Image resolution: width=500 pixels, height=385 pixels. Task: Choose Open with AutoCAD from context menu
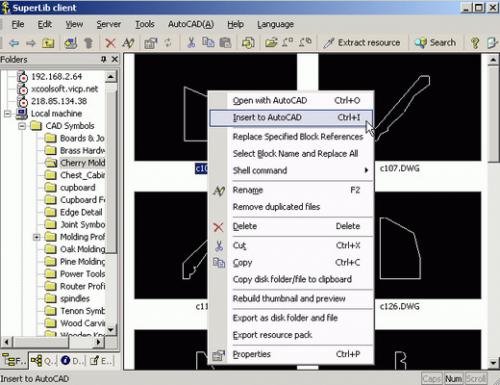coord(291,100)
